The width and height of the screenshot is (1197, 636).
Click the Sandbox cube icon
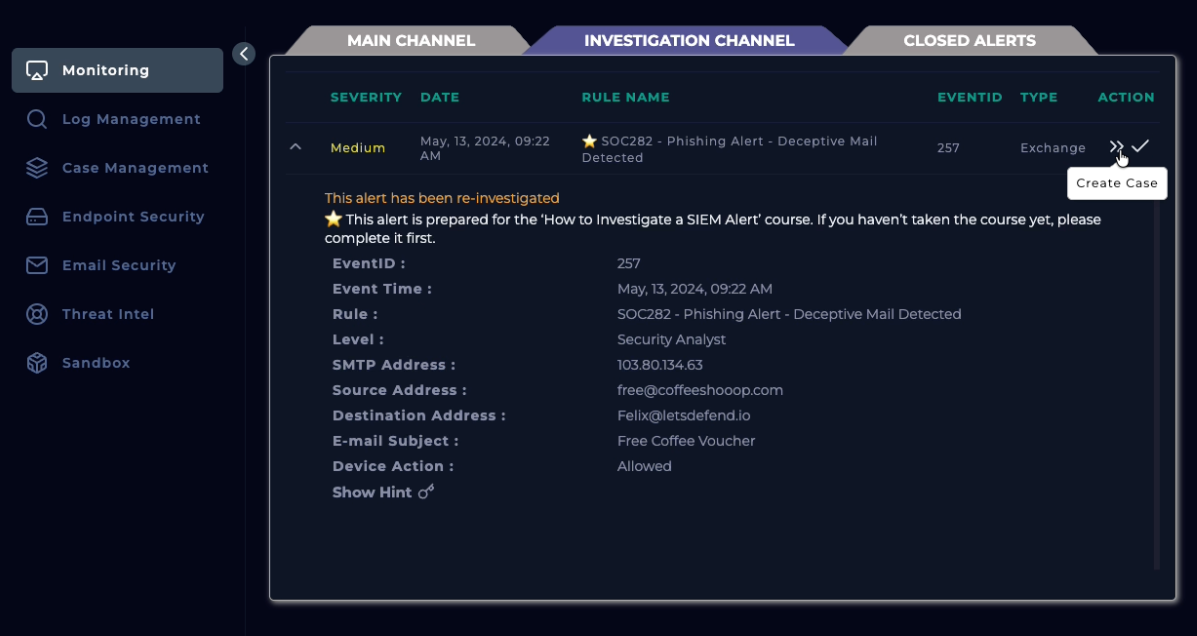37,363
